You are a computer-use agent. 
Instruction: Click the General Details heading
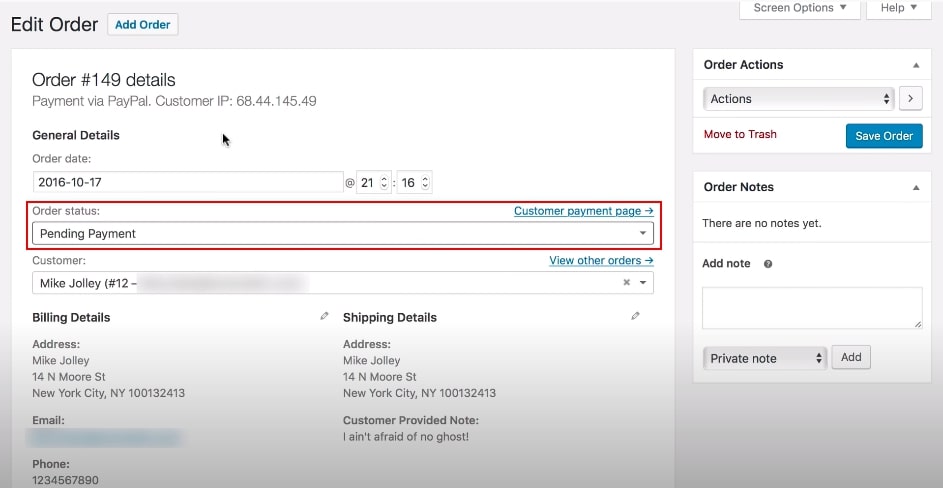pyautogui.click(x=76, y=135)
